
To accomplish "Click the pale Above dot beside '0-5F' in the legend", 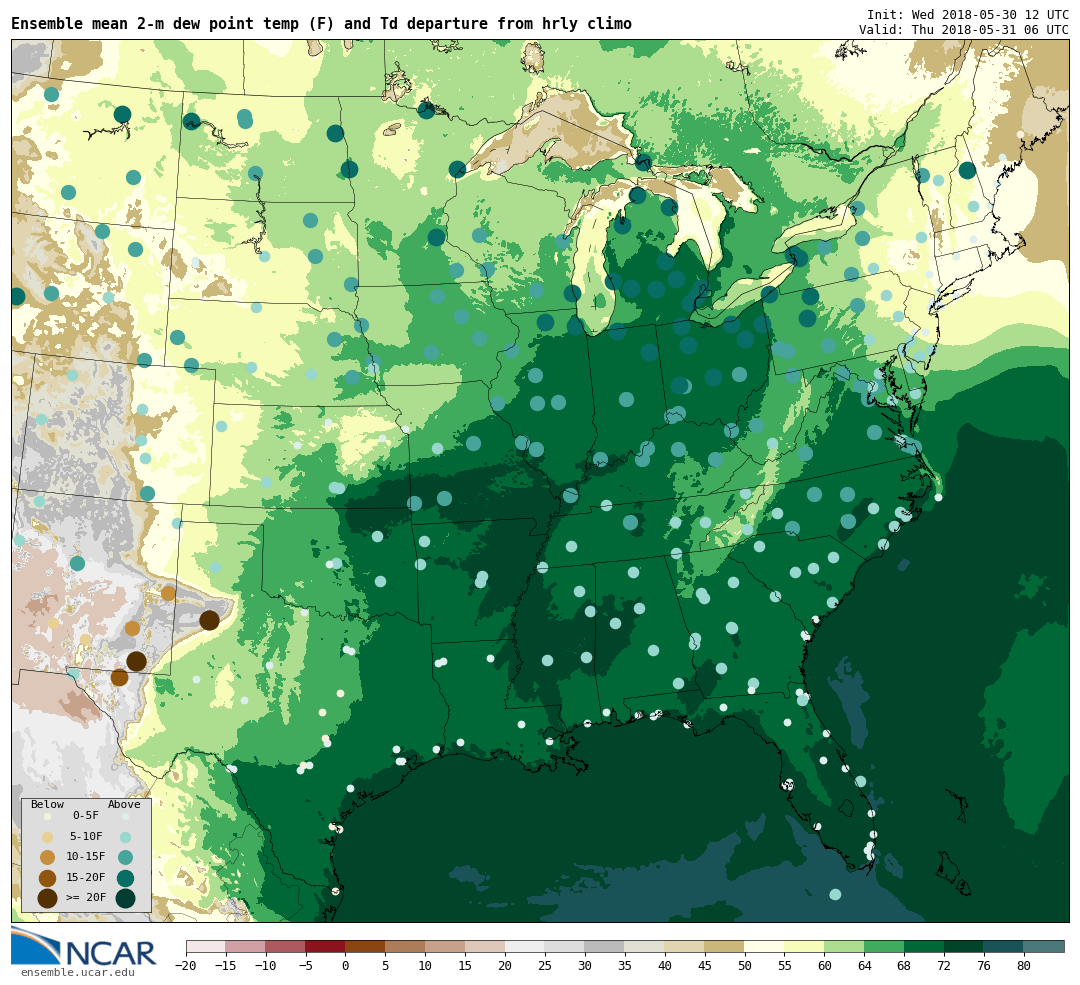I will pyautogui.click(x=125, y=816).
